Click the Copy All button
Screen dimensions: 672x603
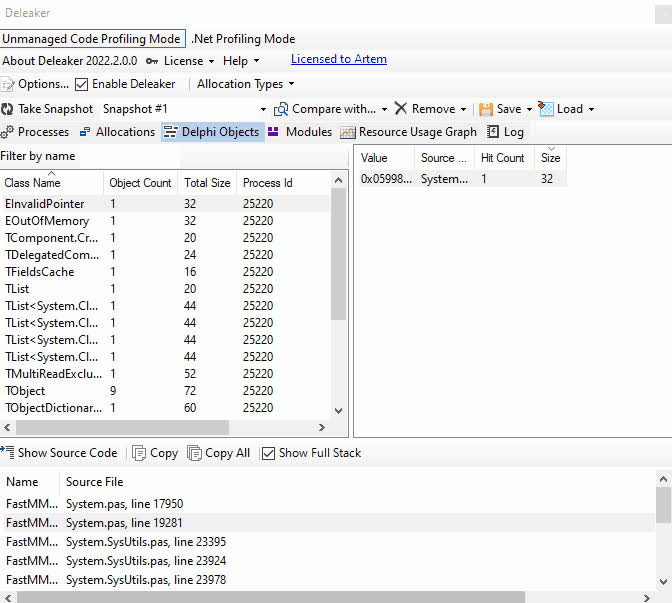tap(219, 453)
